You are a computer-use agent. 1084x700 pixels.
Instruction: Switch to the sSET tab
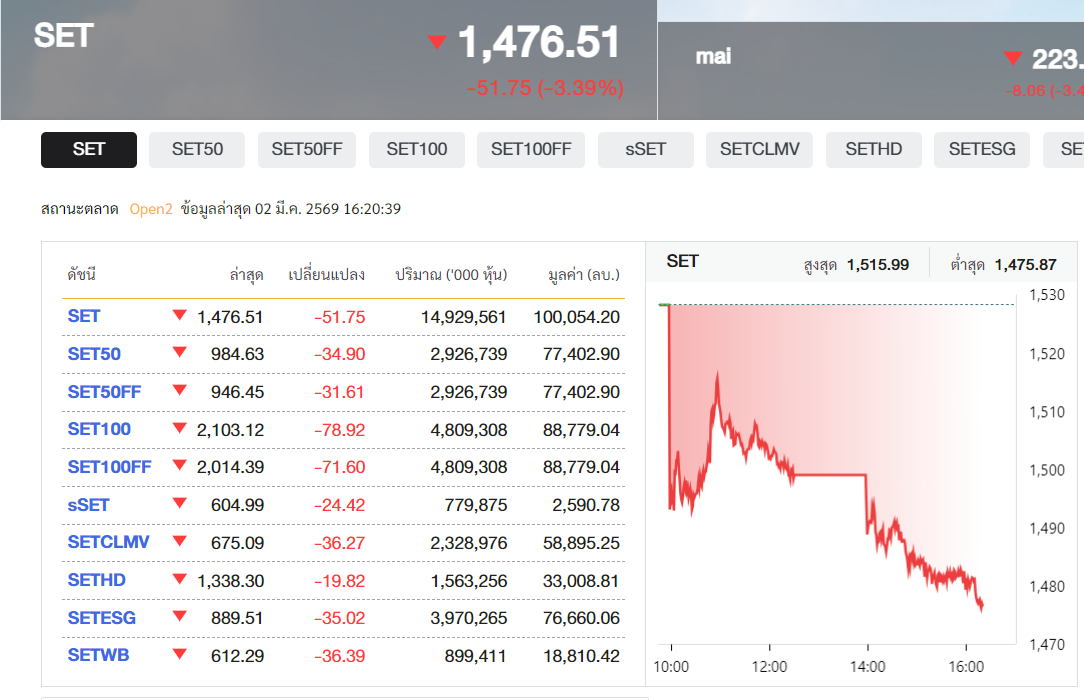pyautogui.click(x=645, y=150)
